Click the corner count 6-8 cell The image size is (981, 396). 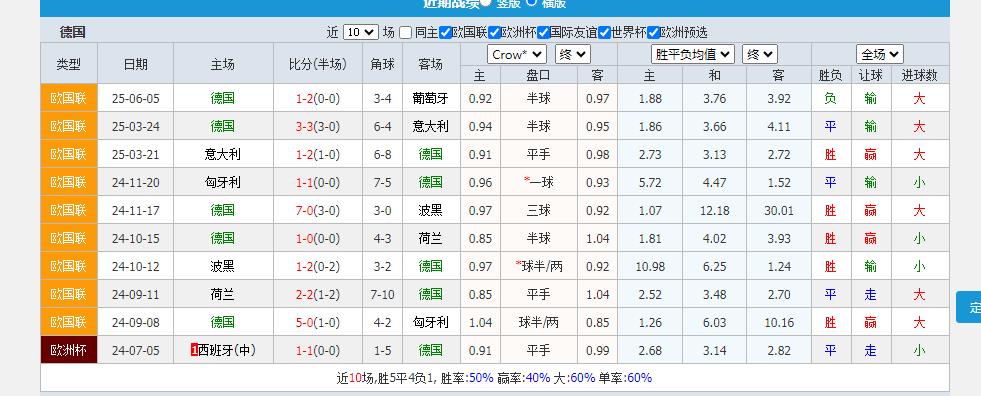point(382,155)
